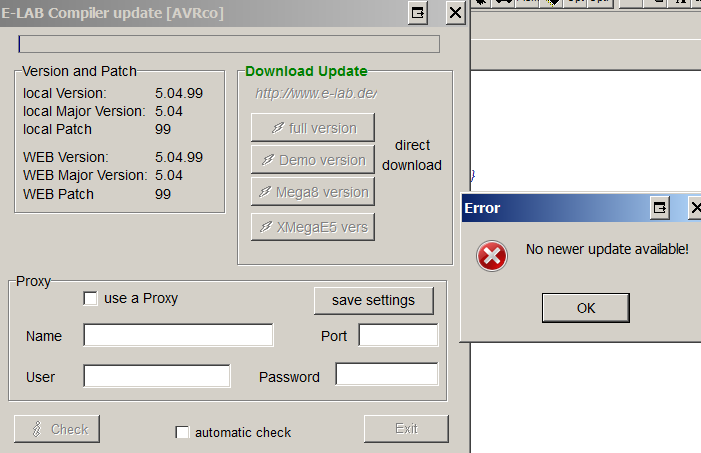Screen dimensions: 701x453
Task: Click the lightning icon on full version button
Action: tap(278, 128)
